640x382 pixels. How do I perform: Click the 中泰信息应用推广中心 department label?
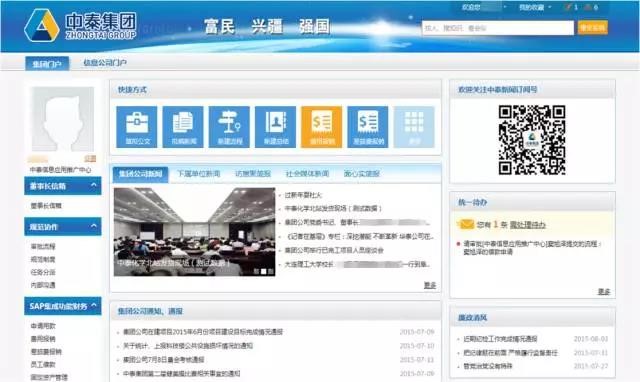click(60, 170)
